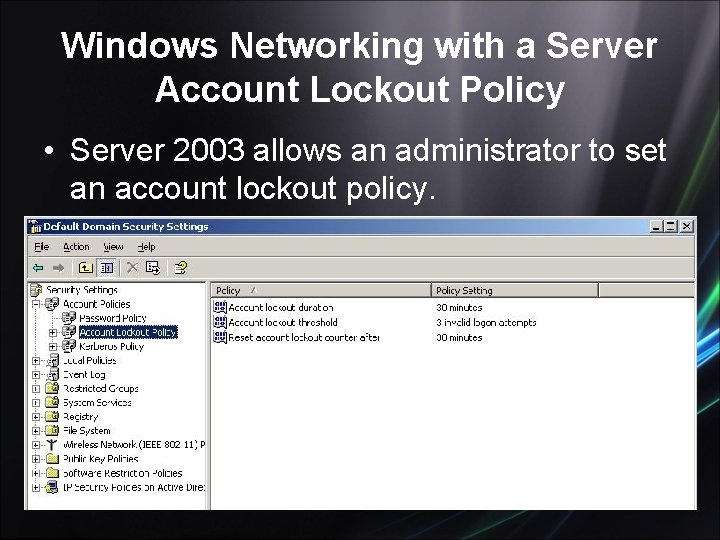Expand the Registry node
720x540 pixels.
36,417
